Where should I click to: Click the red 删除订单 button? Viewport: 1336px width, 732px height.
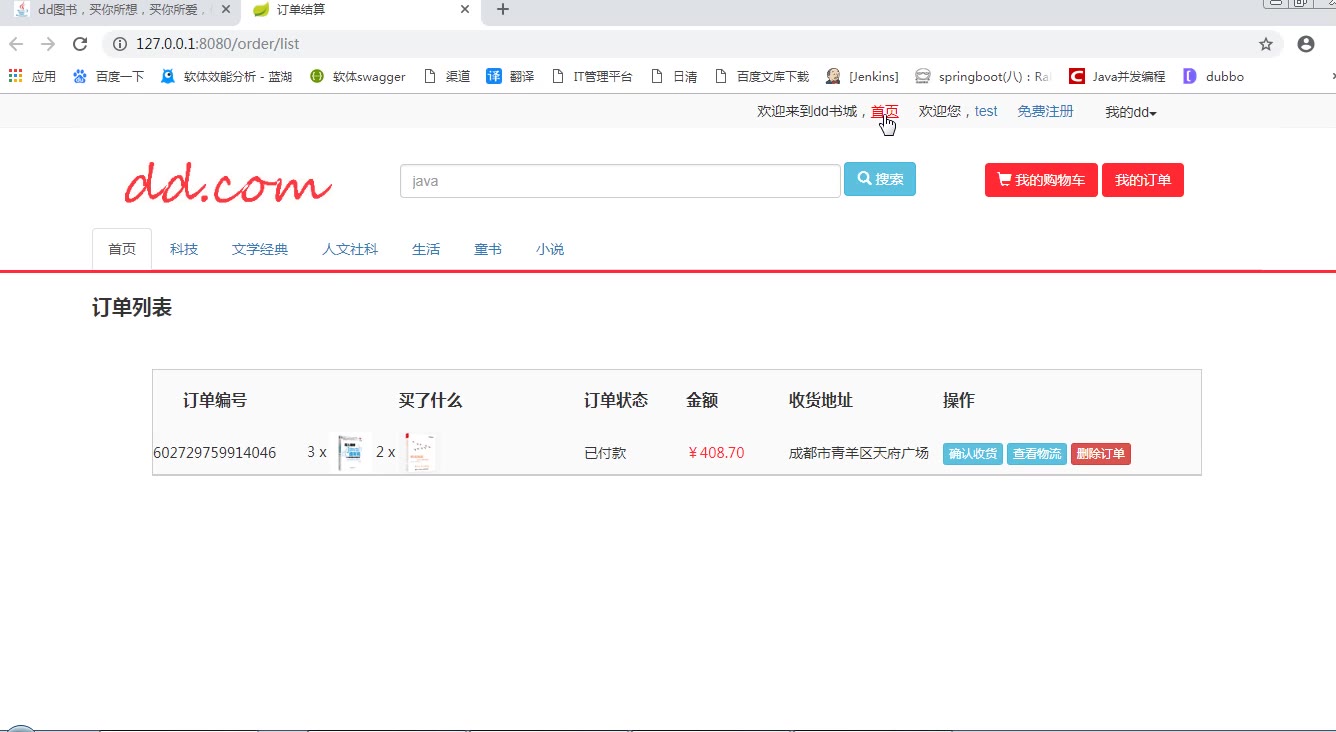coord(1100,454)
